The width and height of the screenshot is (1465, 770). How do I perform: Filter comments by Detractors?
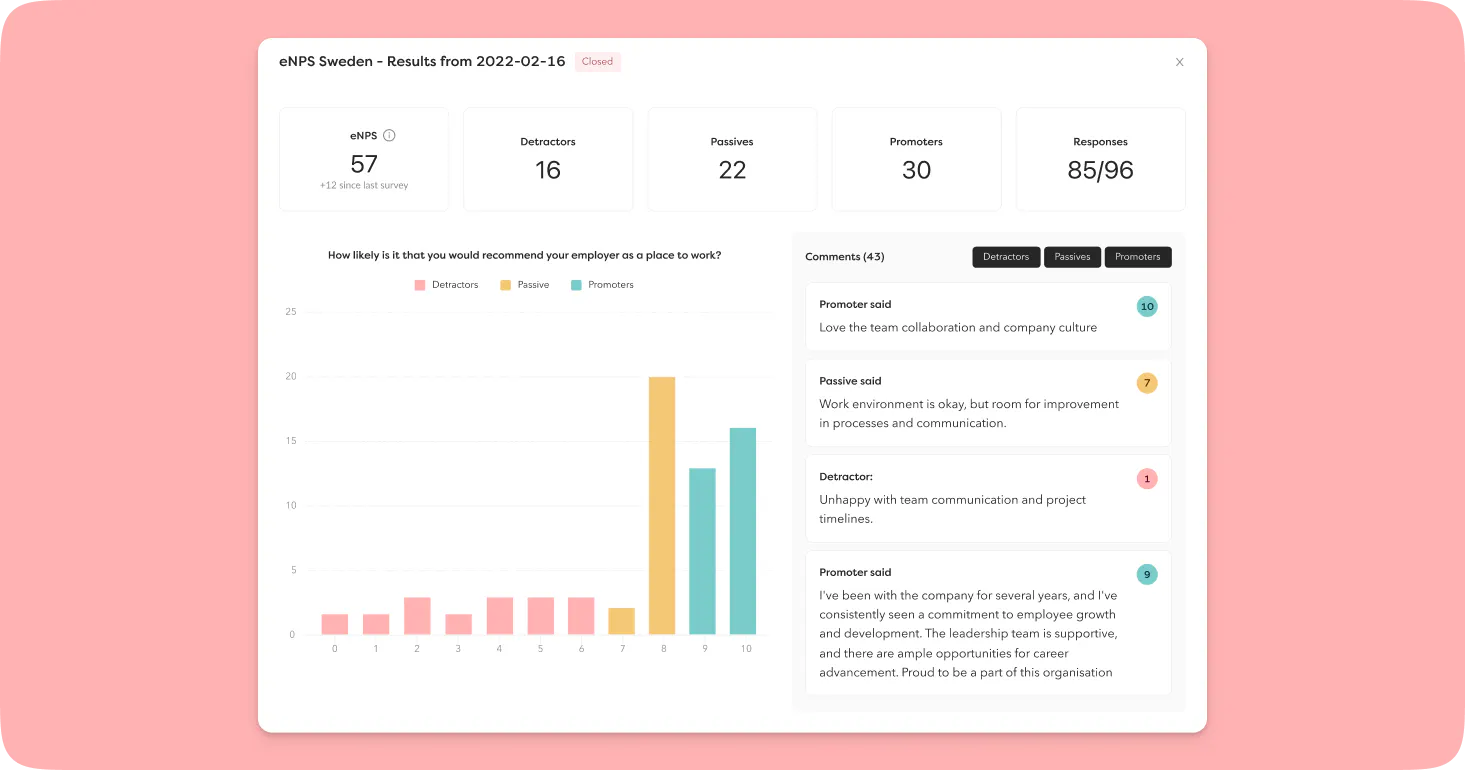click(1006, 257)
